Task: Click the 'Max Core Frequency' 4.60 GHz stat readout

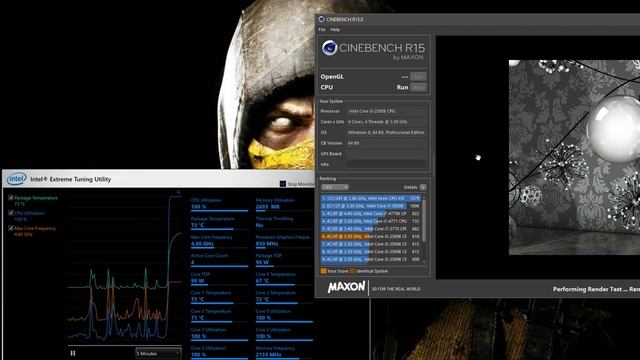Action: pos(219,241)
